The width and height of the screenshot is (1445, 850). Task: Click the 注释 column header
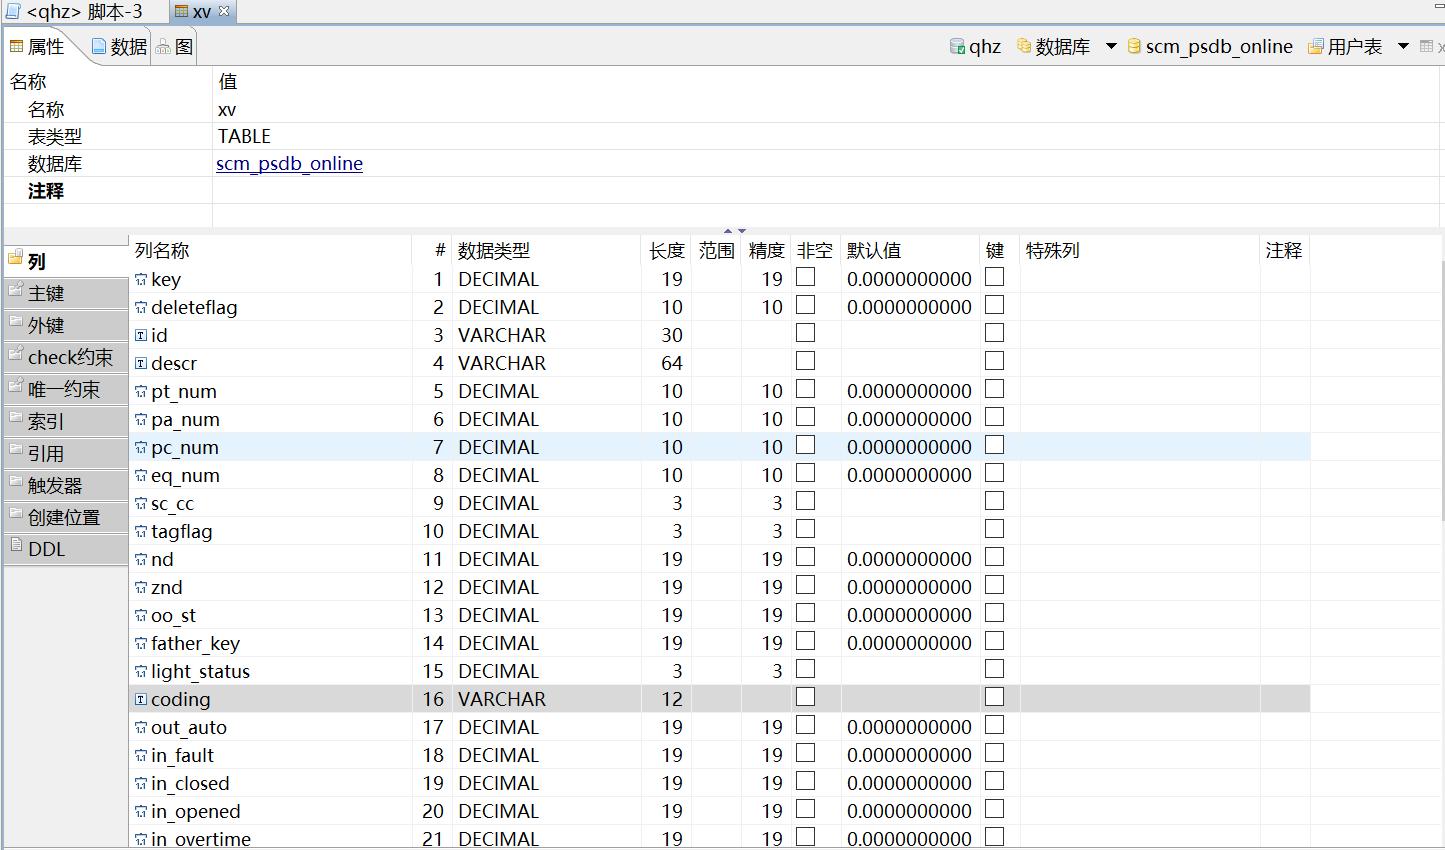click(x=1284, y=250)
